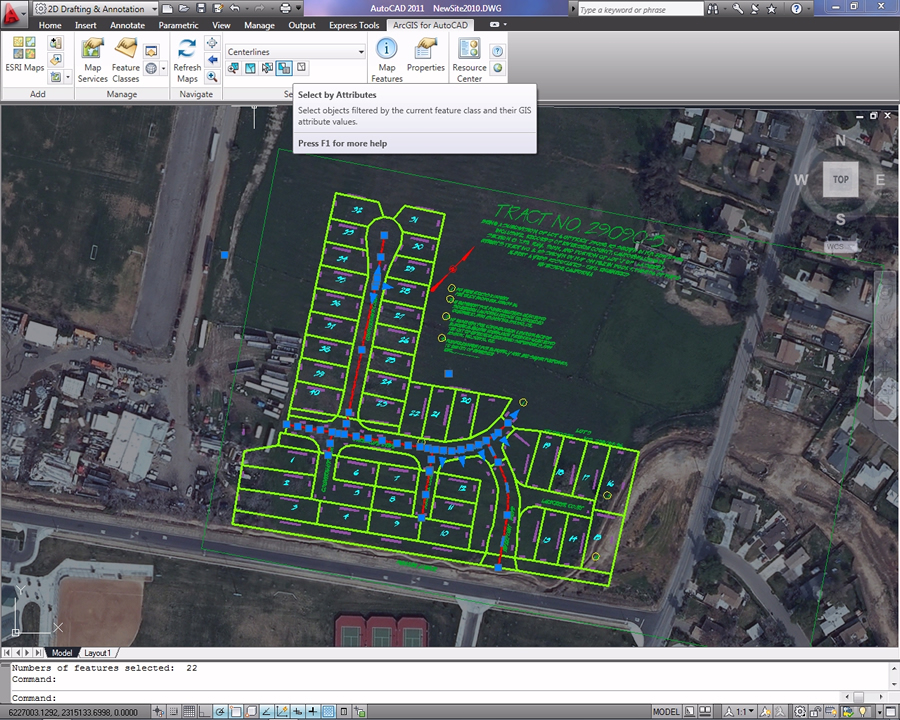Toggle Dynamic Input in status bar
The image size is (900, 720).
(x=297, y=712)
